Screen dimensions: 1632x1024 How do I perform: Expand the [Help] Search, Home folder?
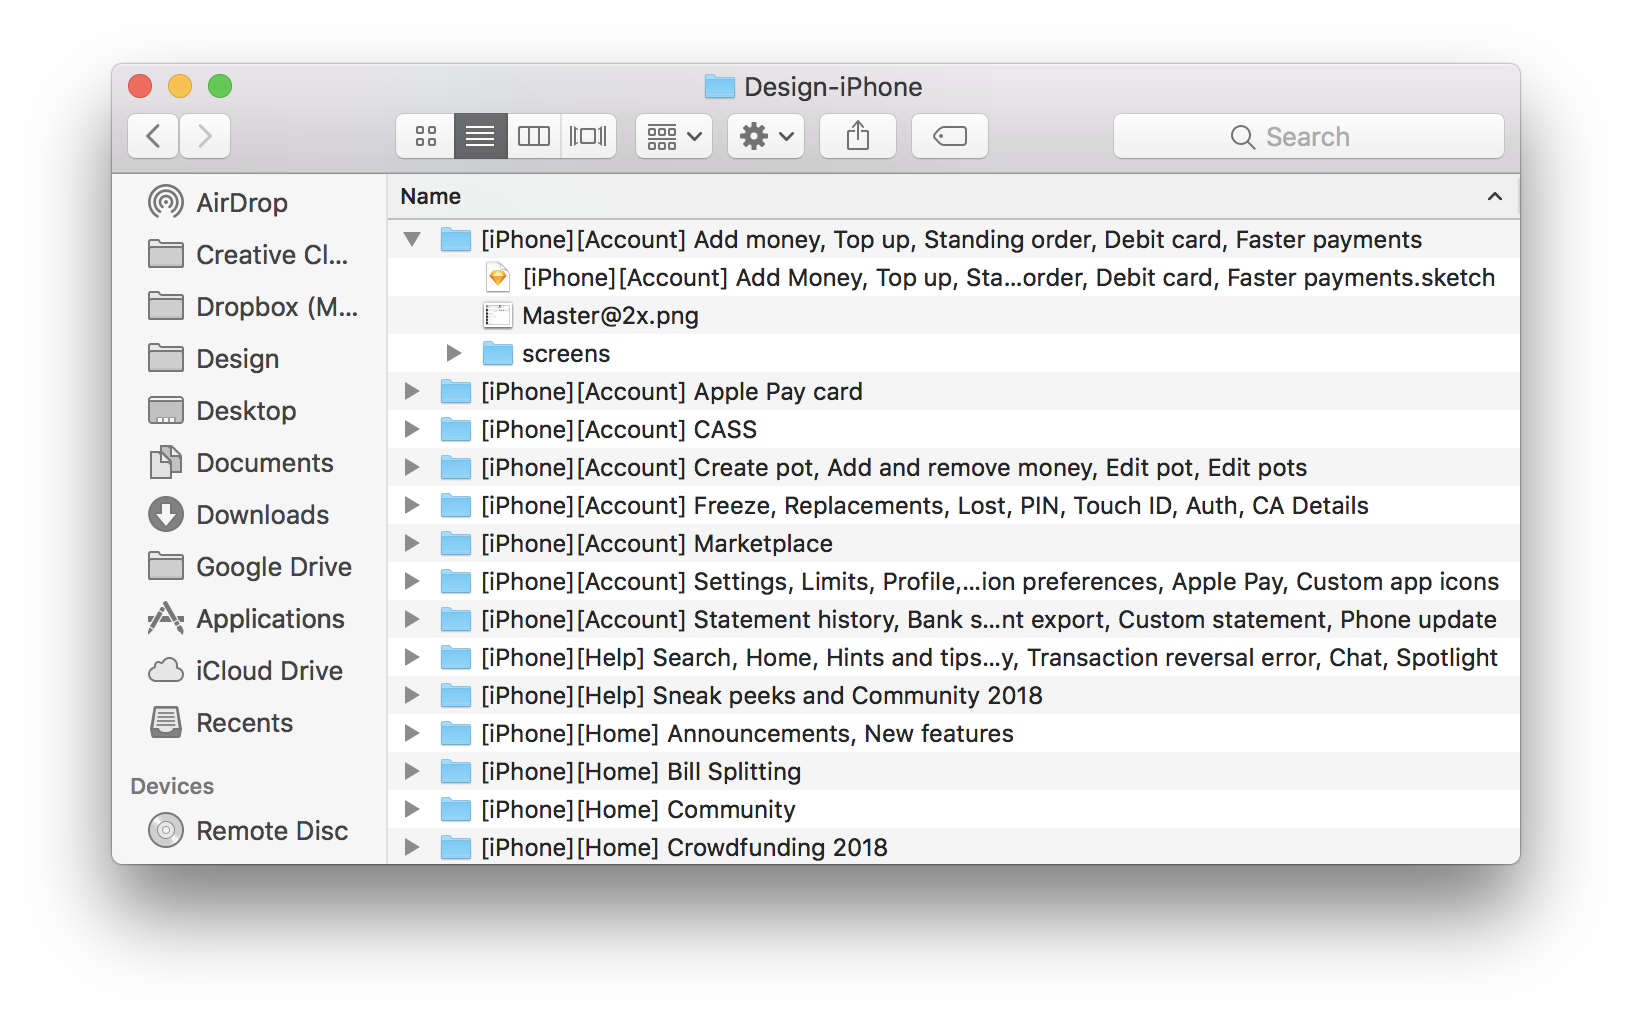[411, 657]
